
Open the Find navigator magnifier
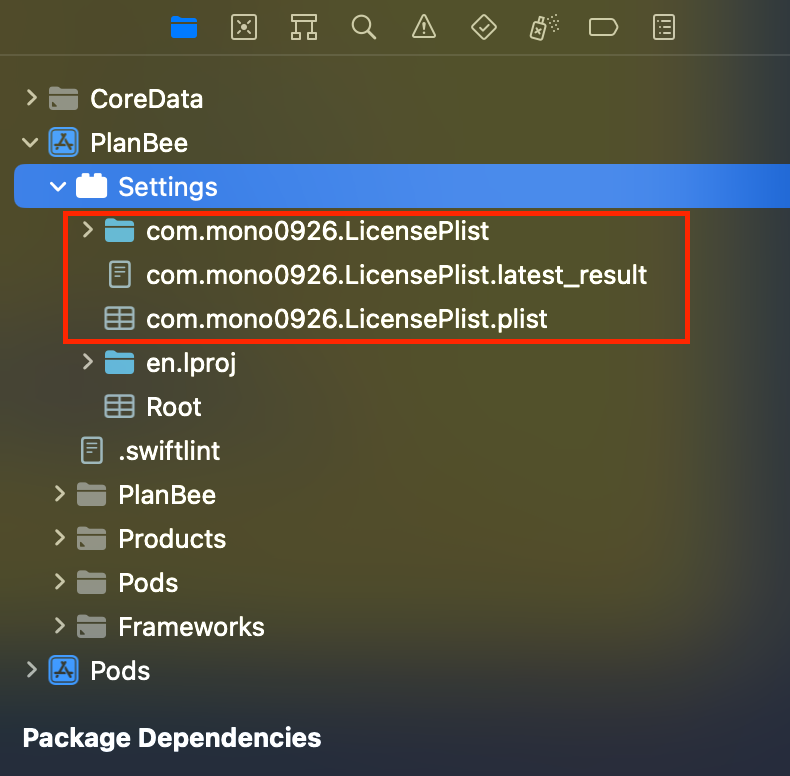[364, 27]
